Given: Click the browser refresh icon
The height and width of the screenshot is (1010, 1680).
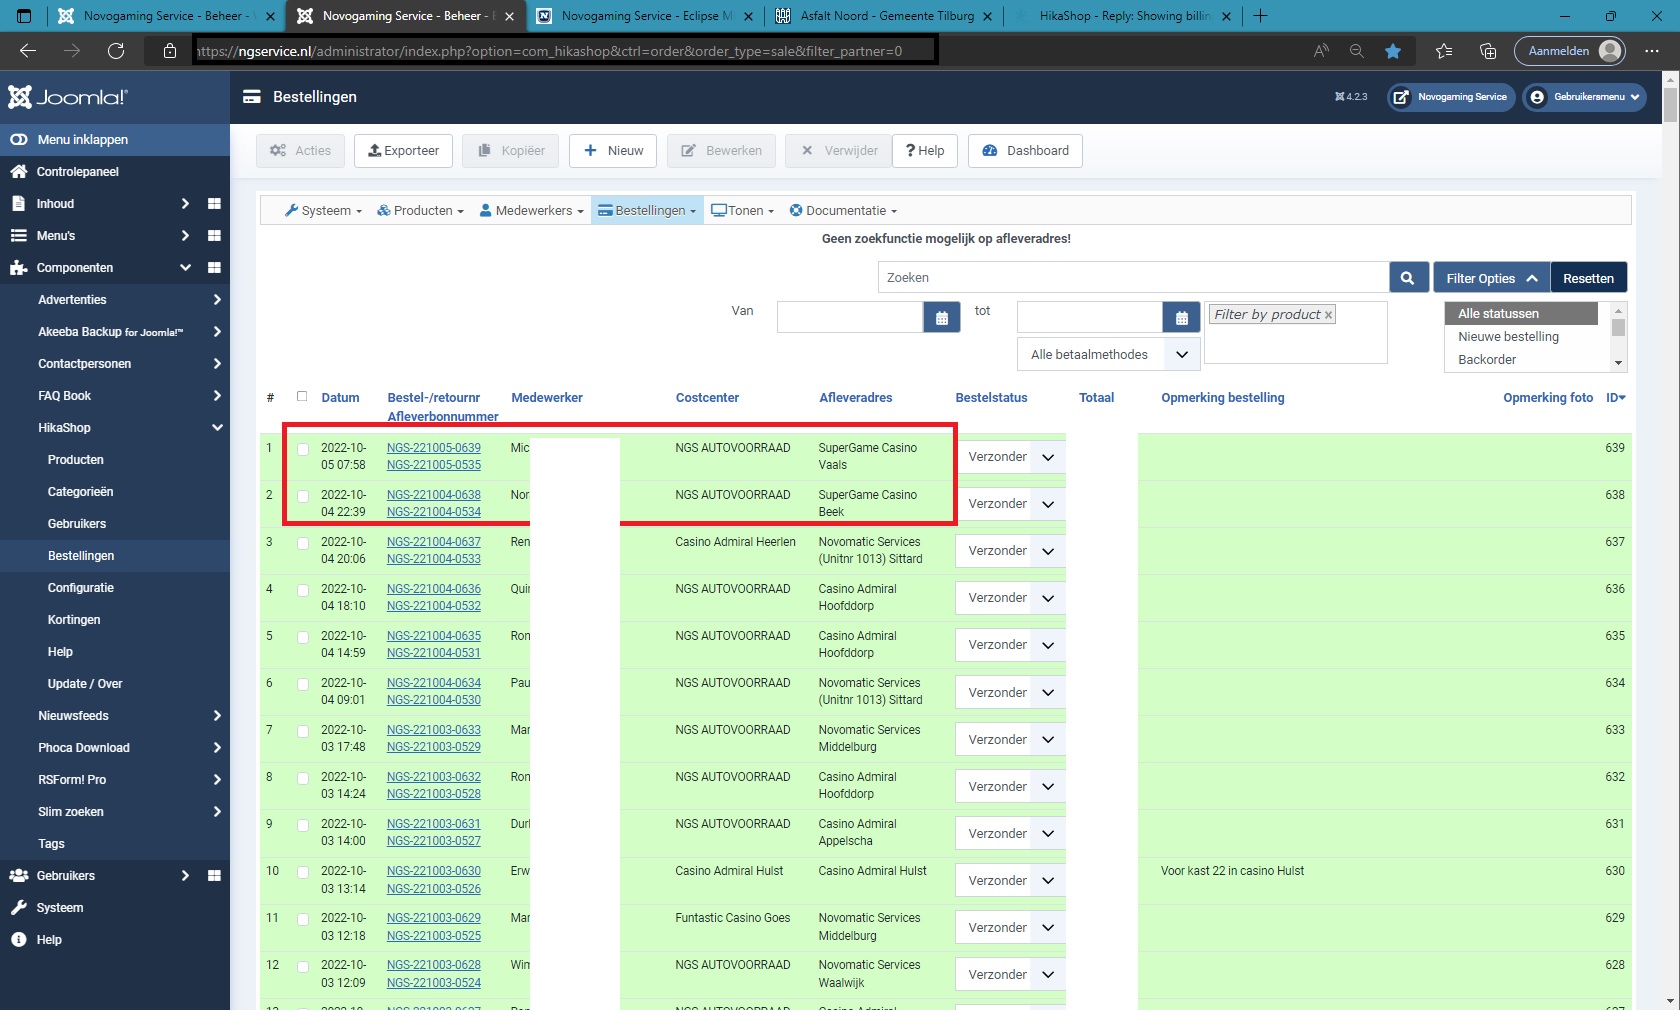Looking at the screenshot, I should (116, 51).
